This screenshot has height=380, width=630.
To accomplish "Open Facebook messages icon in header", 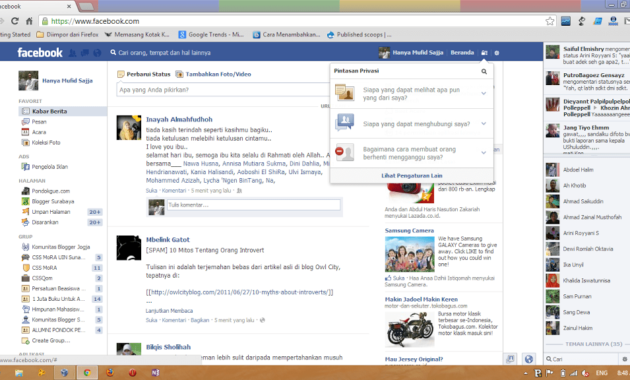I will pos(85,53).
